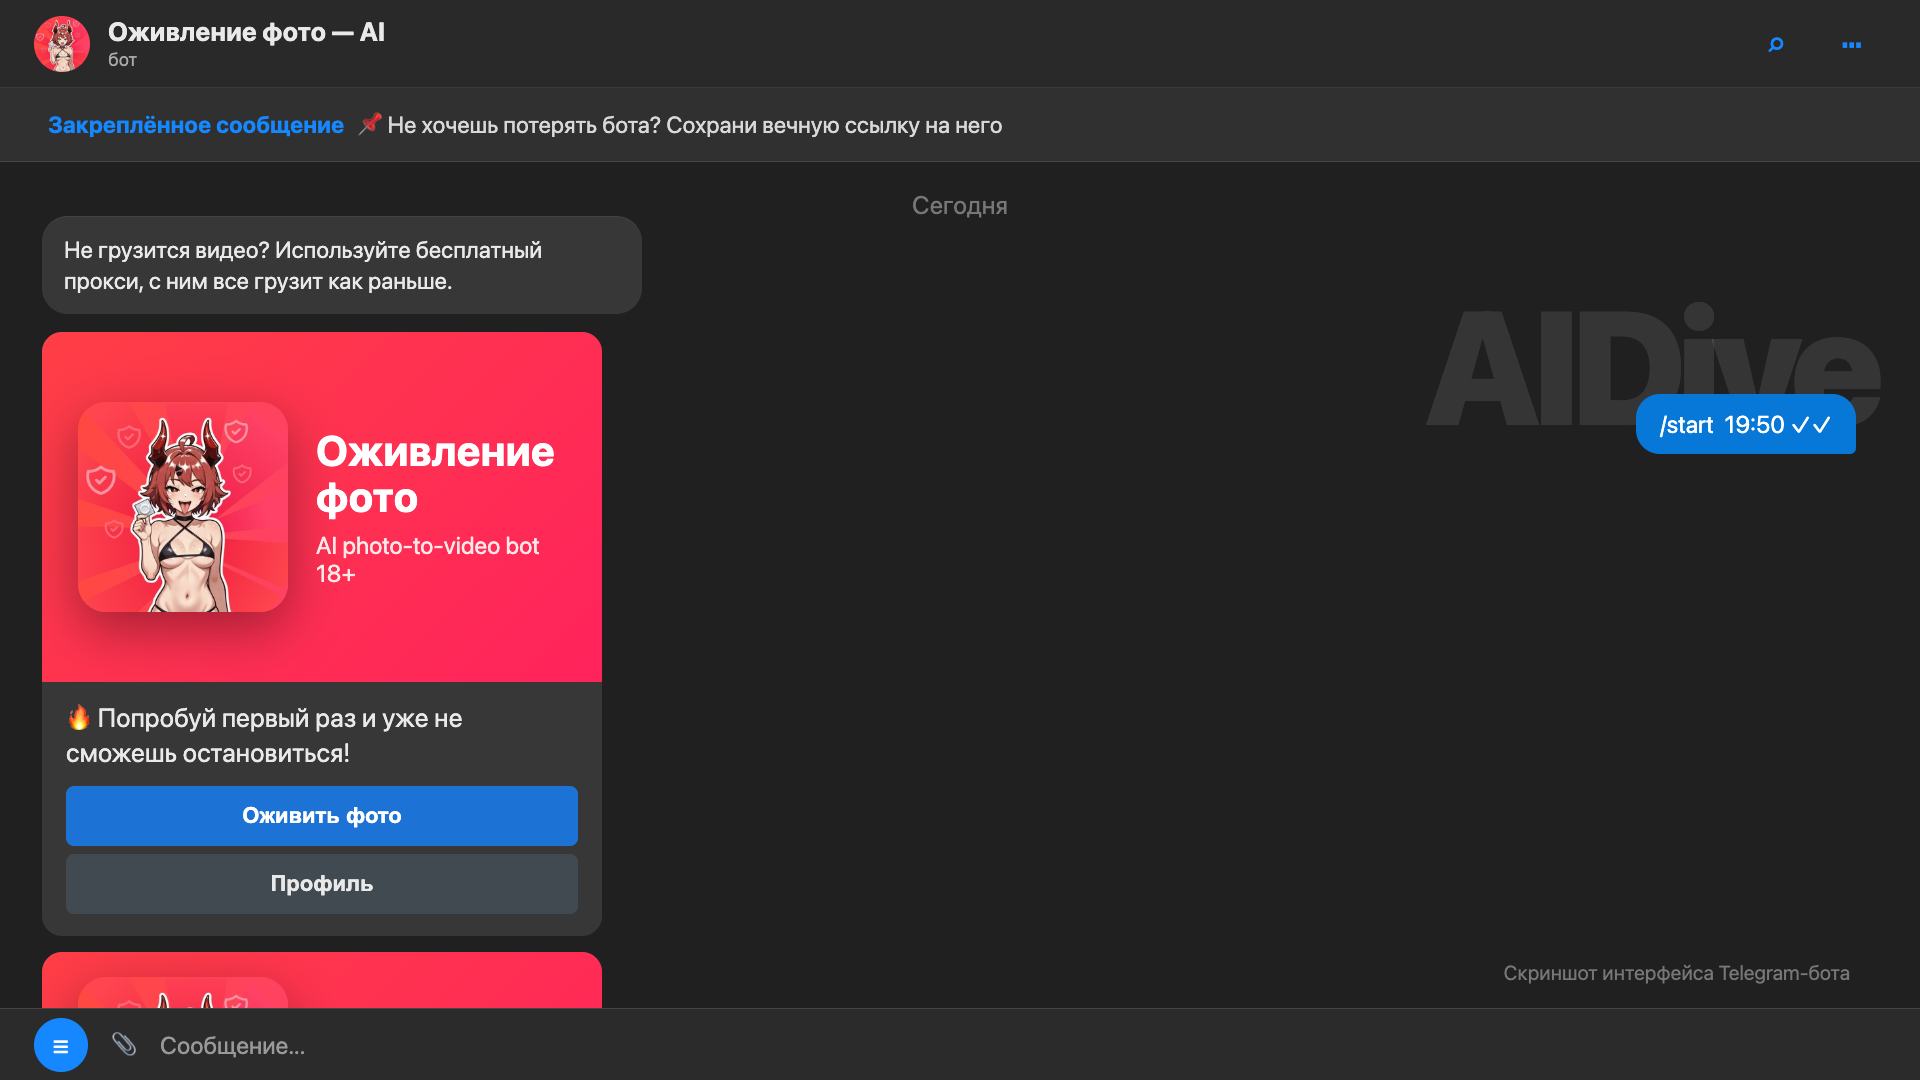Click the "Попробуй первый раз" caption text

(264, 736)
